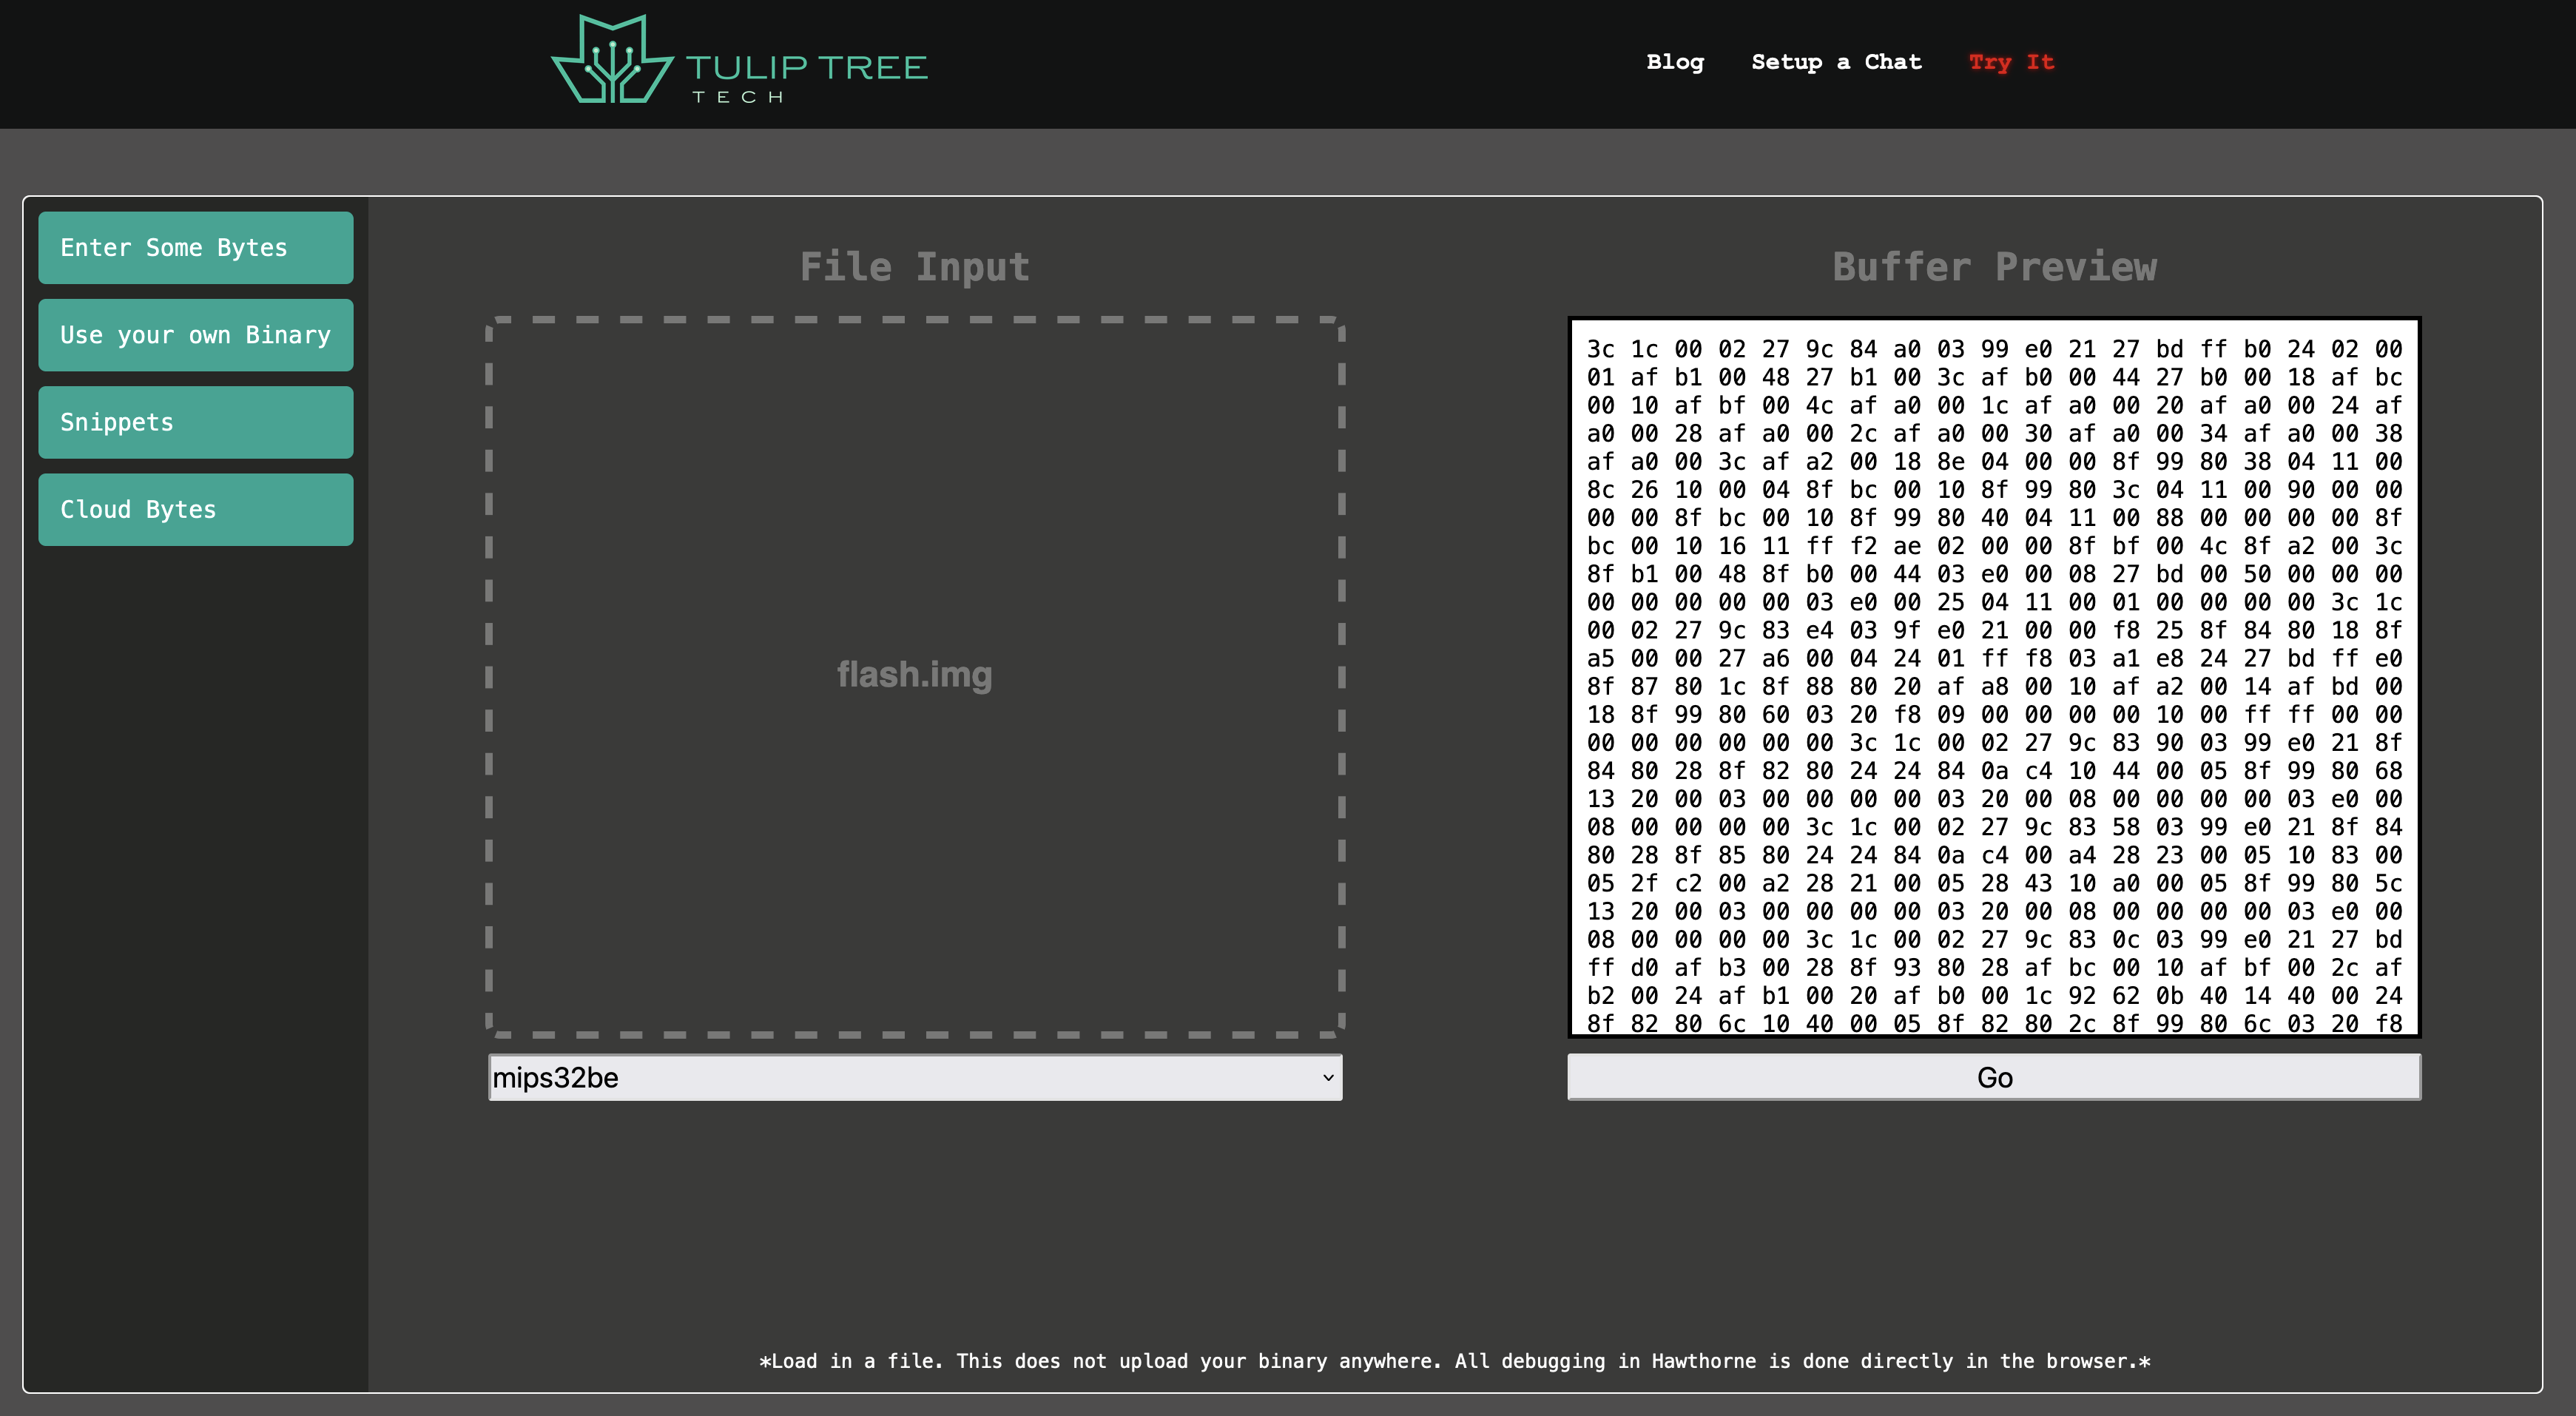Open the mips32be architecture dropdown
The width and height of the screenshot is (2576, 1416).
point(915,1077)
